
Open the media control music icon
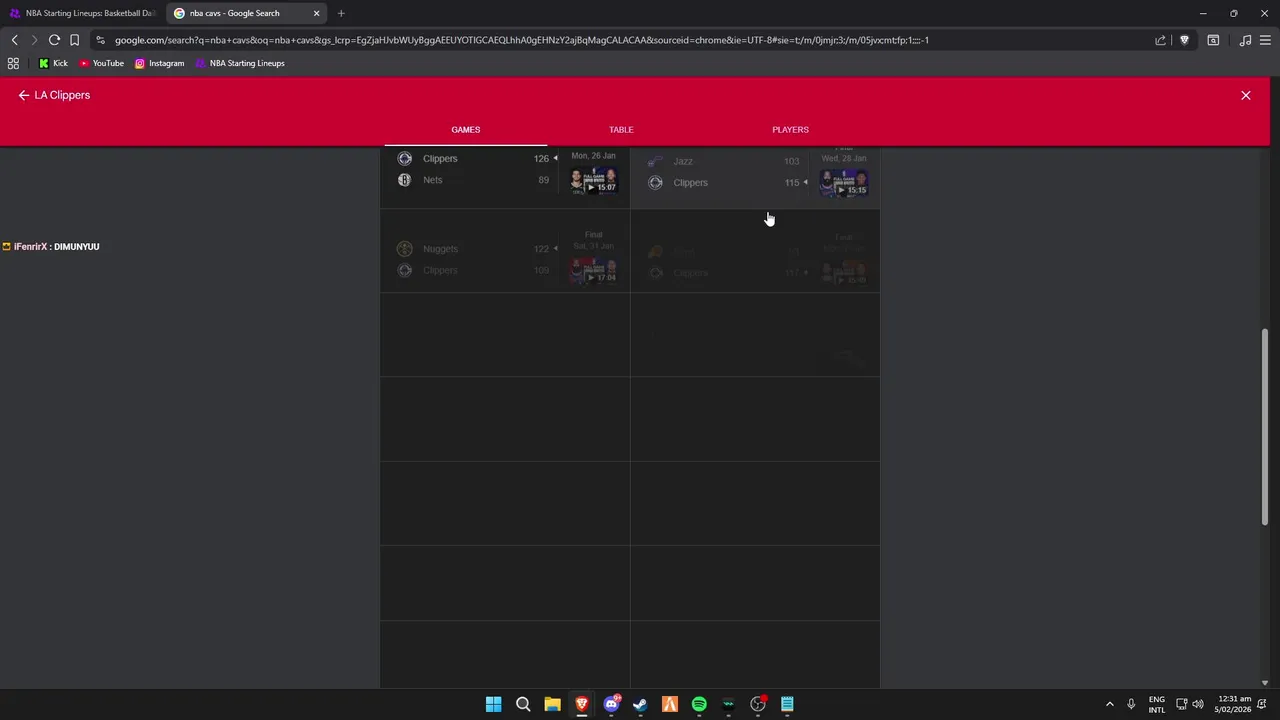point(1245,40)
